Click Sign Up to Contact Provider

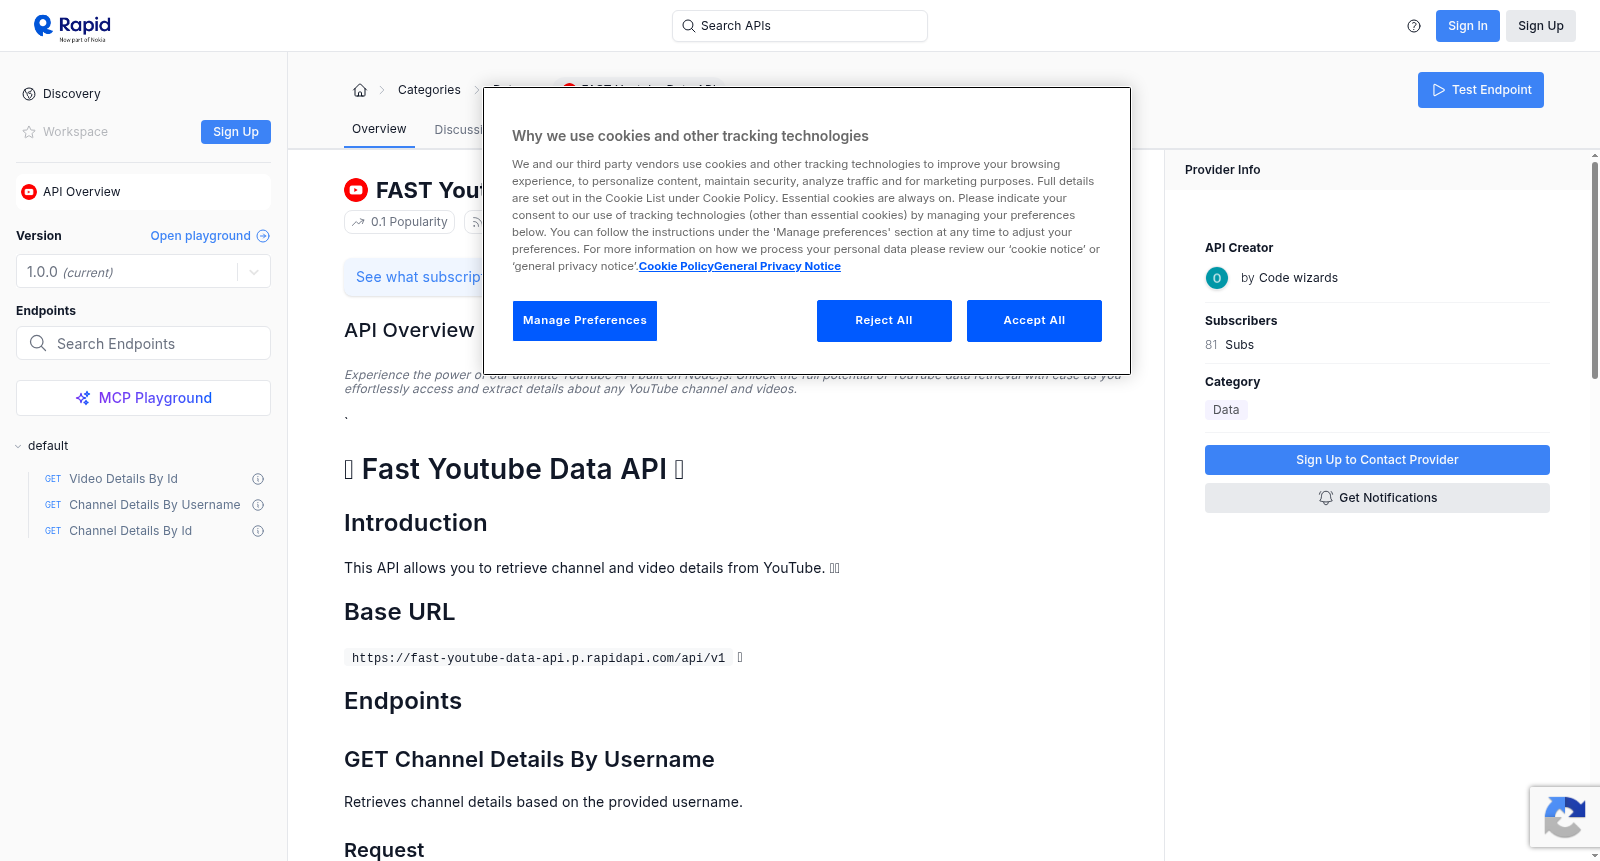tap(1377, 460)
